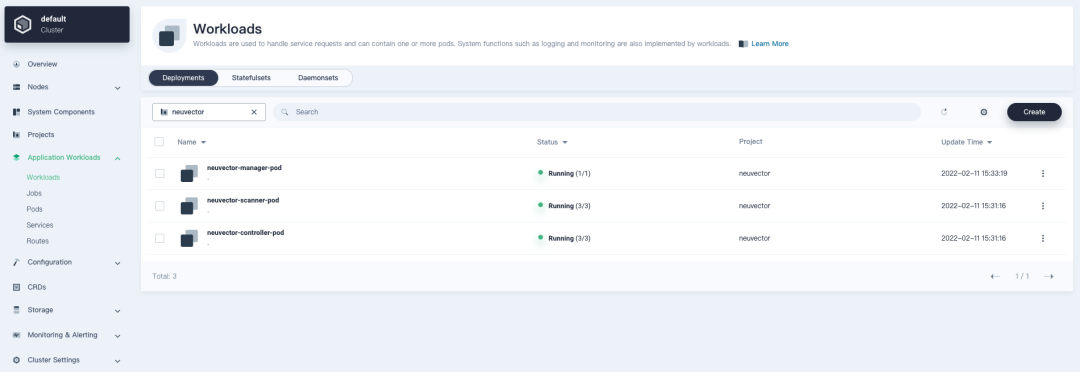Open more actions for neuvector-manager-pod
The height and width of the screenshot is (372, 1080).
pyautogui.click(x=1043, y=174)
